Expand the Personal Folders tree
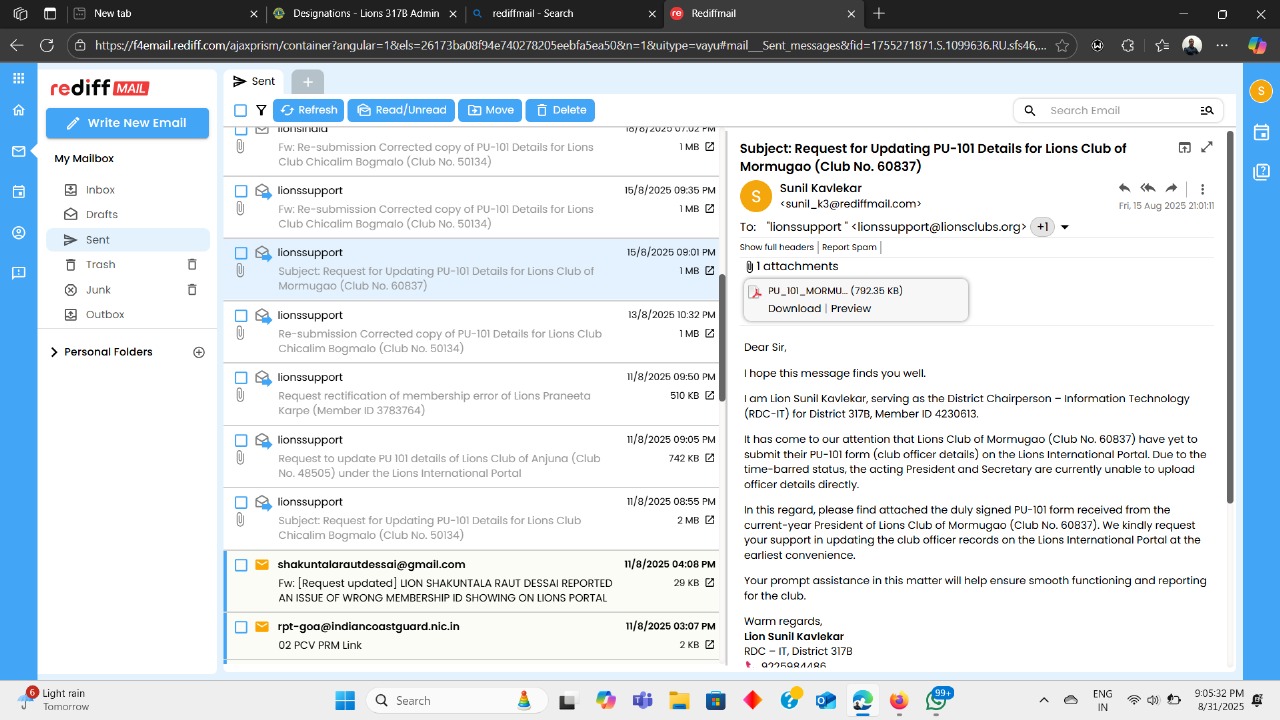The image size is (1280, 720). [x=54, y=352]
